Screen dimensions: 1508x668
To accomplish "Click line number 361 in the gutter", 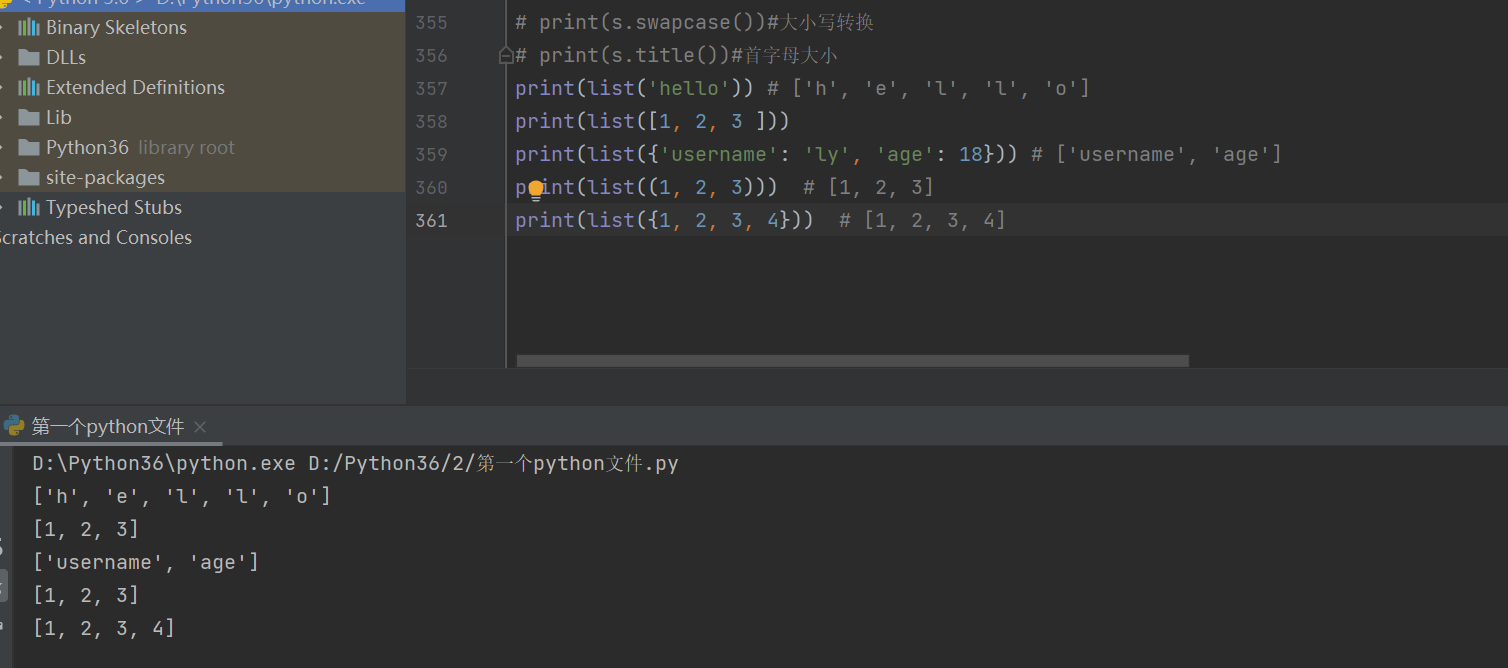I will coord(431,220).
